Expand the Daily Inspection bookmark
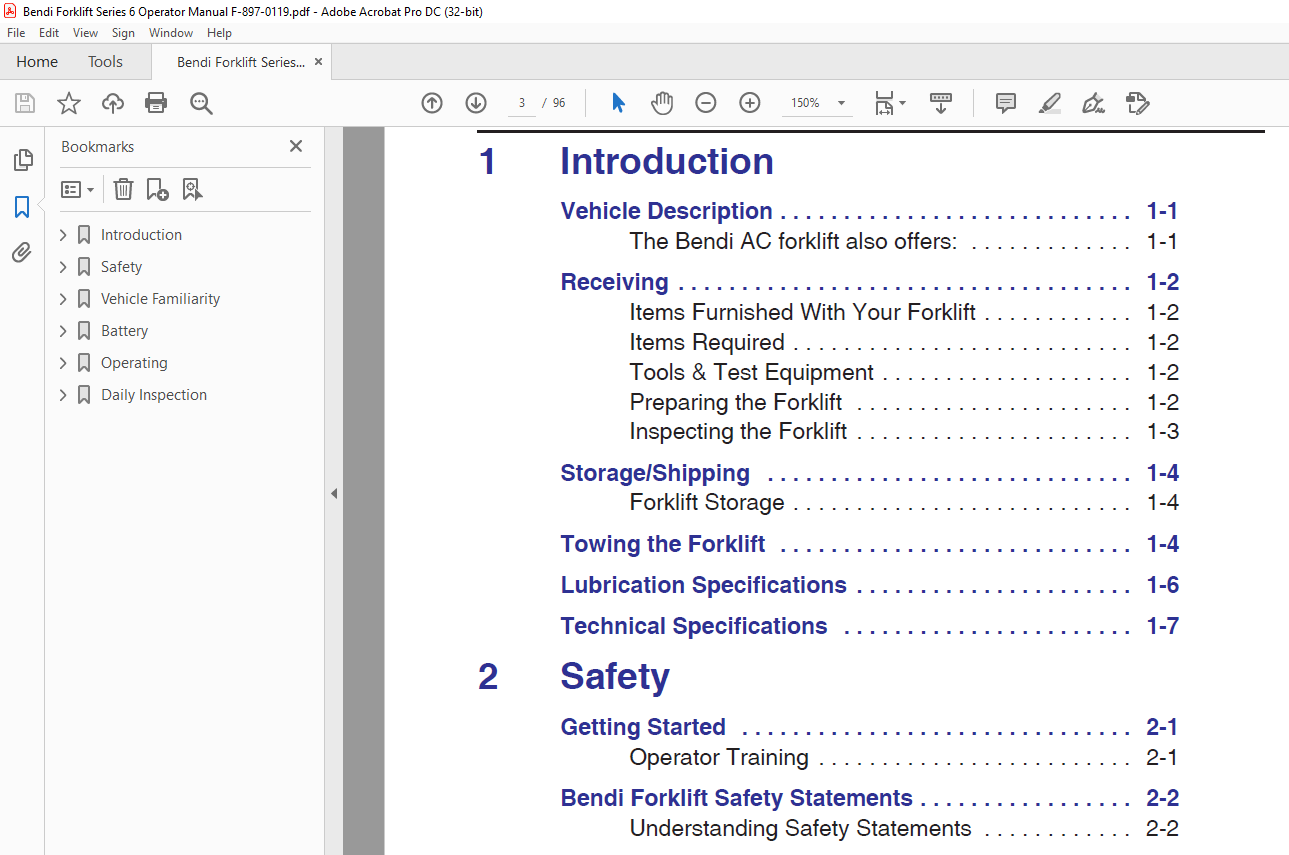Screen dimensions: 1289x855 pos(64,395)
